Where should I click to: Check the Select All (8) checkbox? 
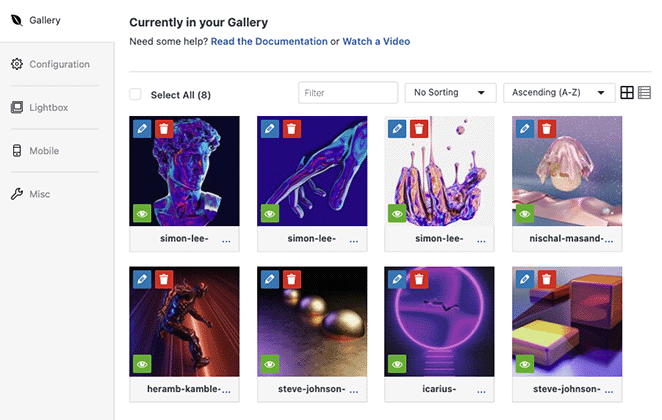136,95
